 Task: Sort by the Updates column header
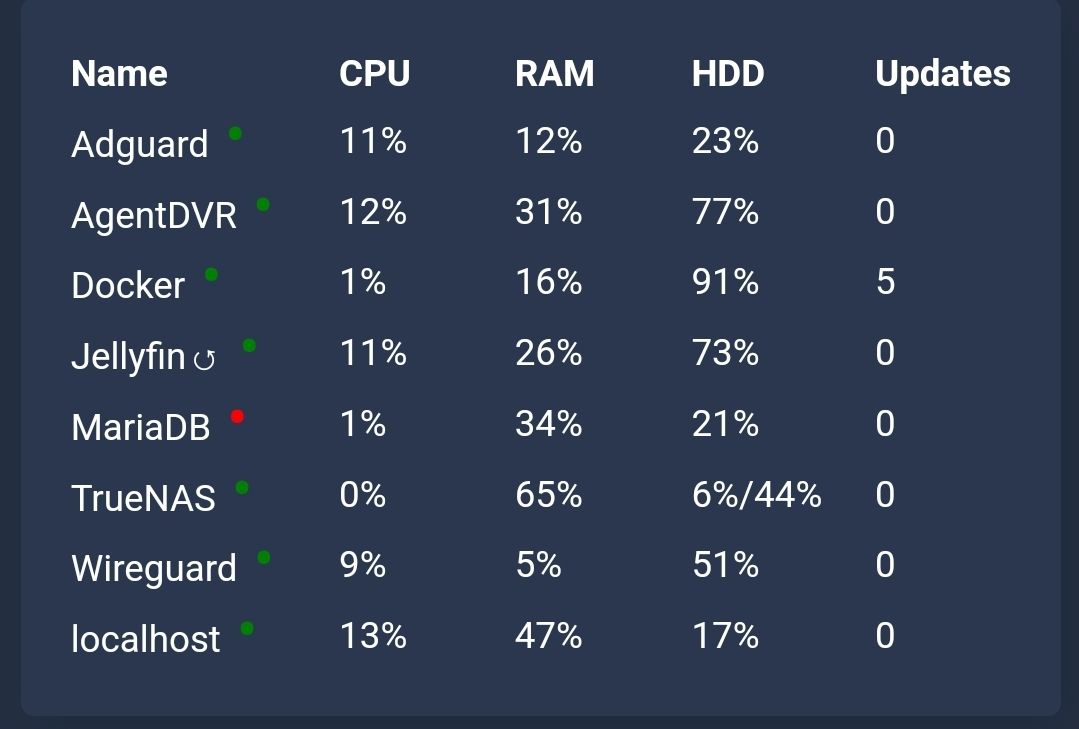click(942, 74)
